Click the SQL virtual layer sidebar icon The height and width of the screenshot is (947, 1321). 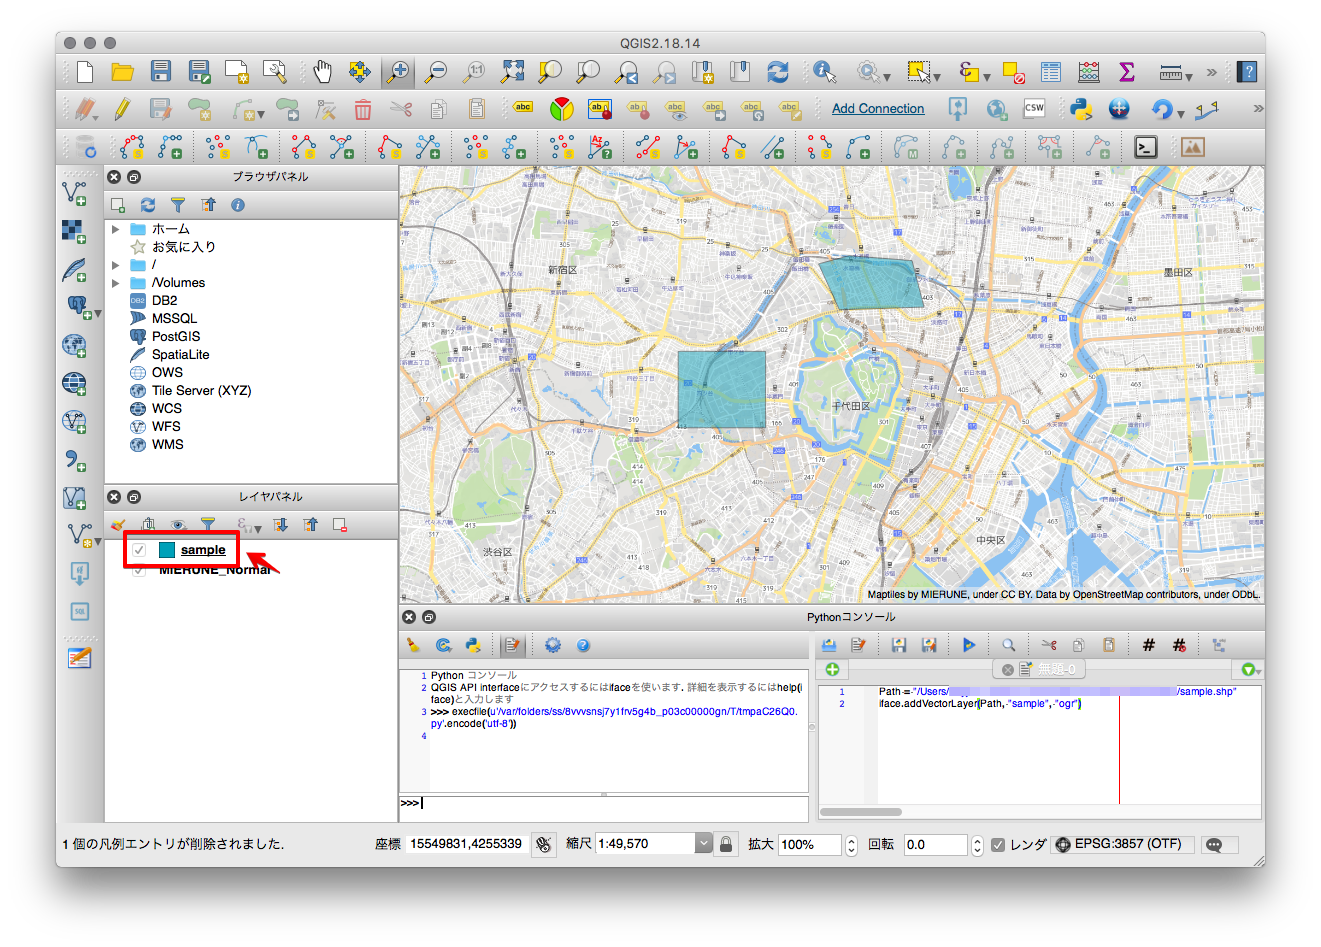click(x=79, y=611)
